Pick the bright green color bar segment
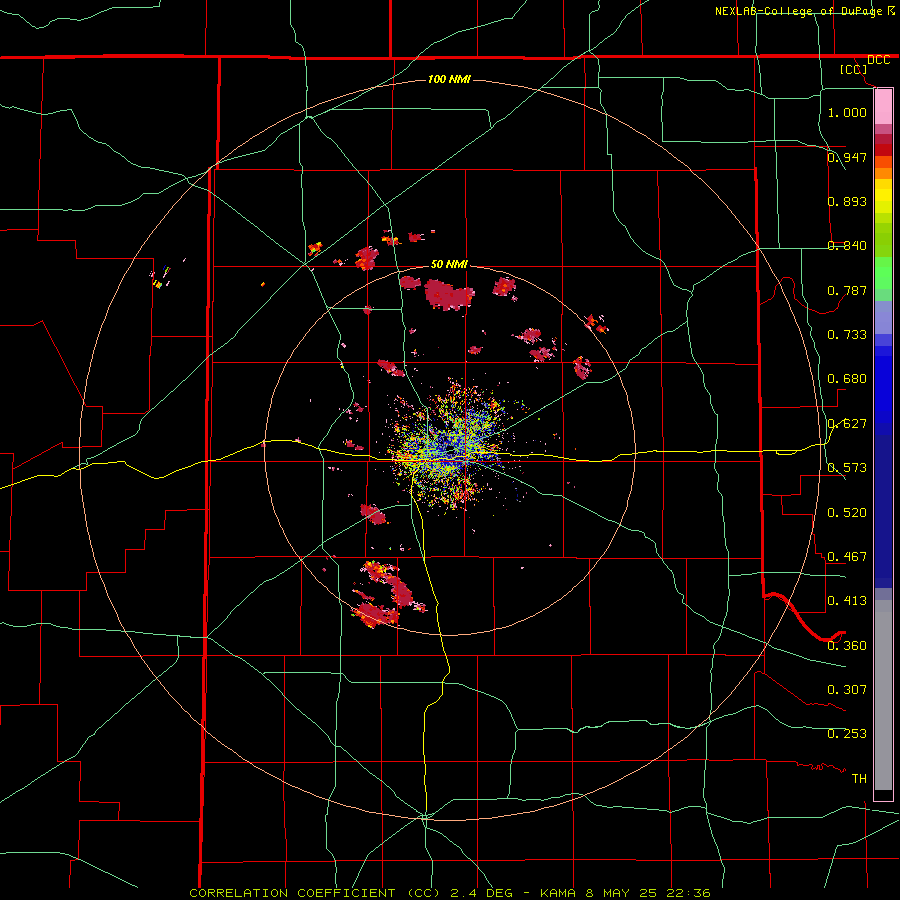The image size is (900, 900). click(x=883, y=273)
